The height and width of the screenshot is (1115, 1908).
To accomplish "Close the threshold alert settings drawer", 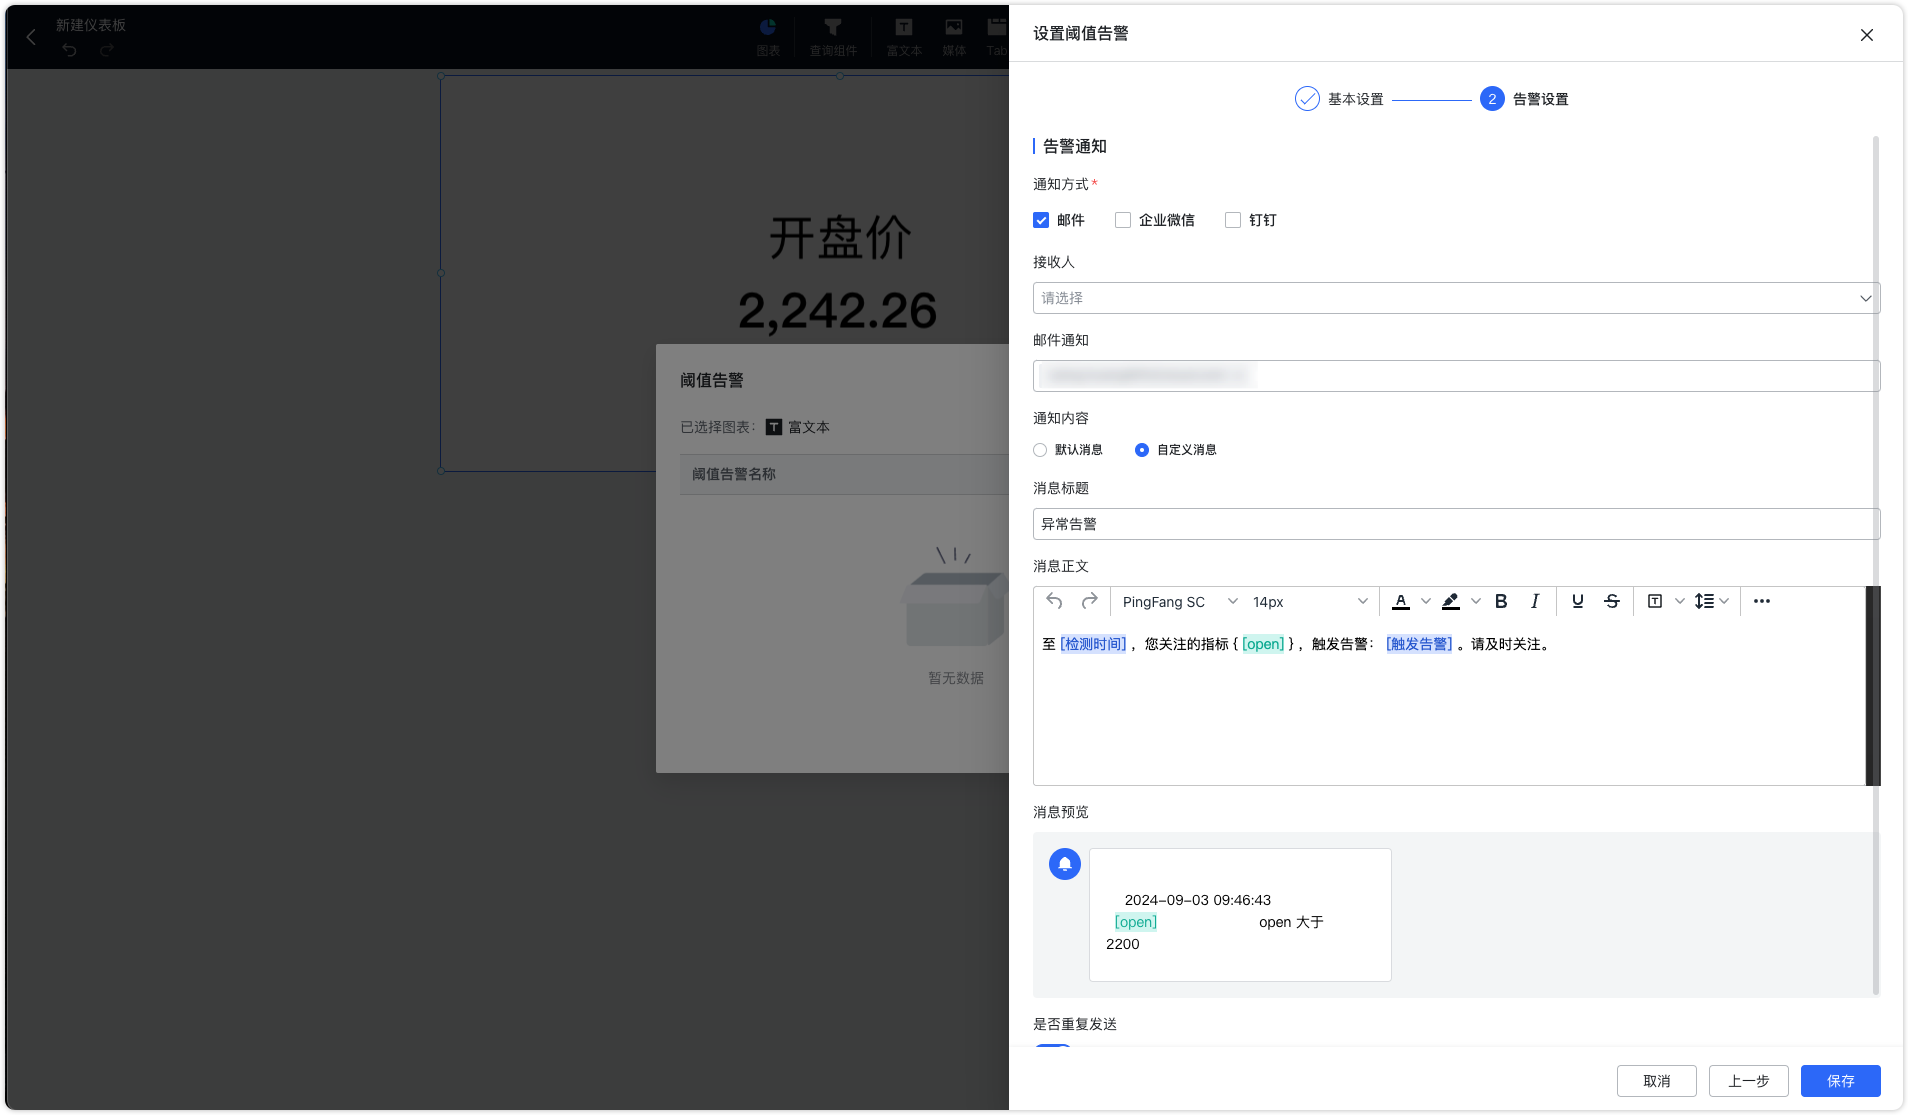I will pos(1867,35).
